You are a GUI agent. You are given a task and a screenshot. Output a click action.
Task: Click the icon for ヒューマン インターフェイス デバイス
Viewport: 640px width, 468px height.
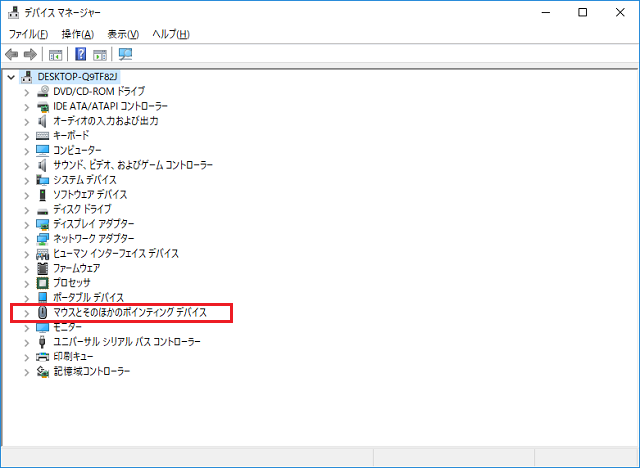click(42, 254)
